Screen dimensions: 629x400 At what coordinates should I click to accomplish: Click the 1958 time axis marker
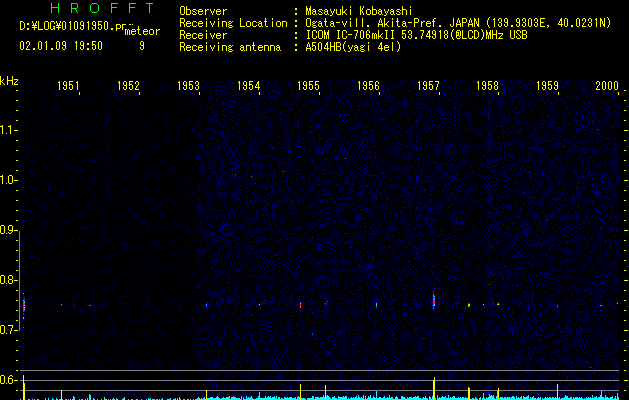pos(487,85)
